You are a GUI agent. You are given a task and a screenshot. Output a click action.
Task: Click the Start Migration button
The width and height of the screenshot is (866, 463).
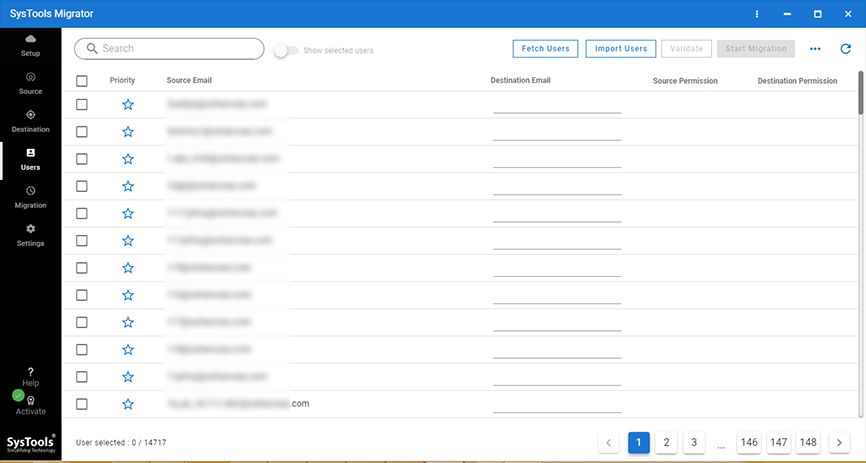756,49
